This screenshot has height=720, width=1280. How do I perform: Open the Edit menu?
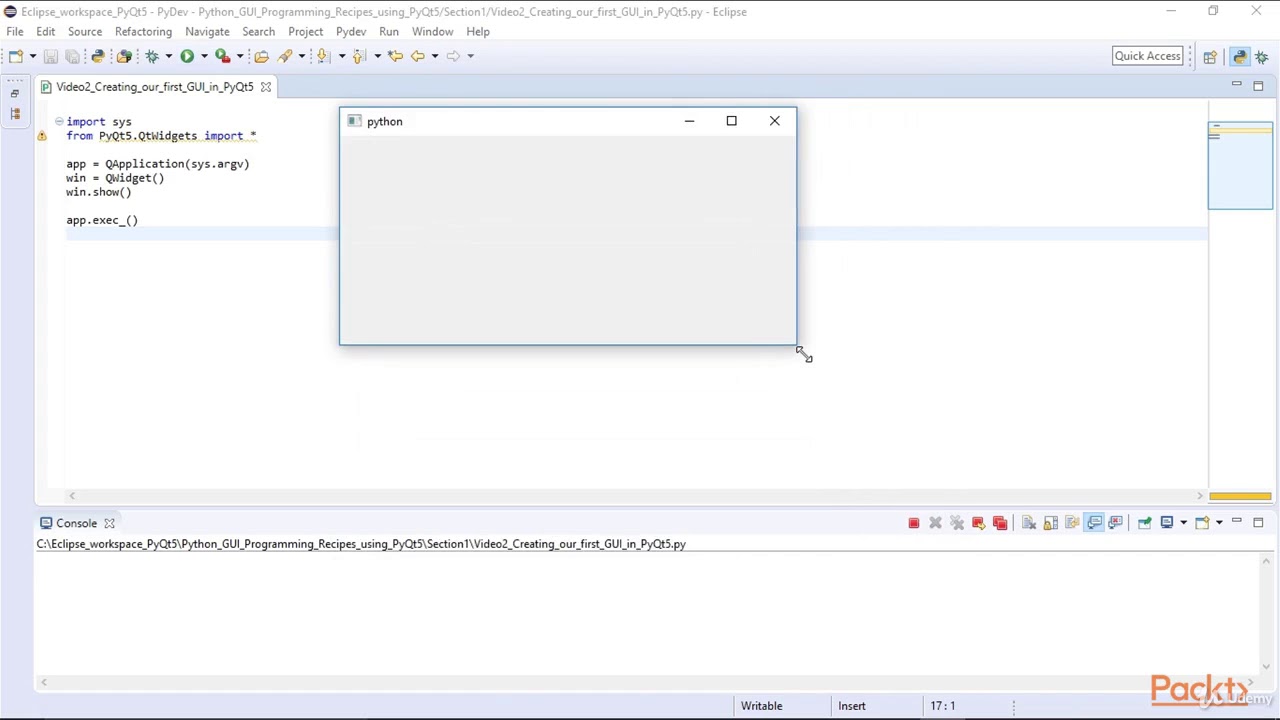click(x=46, y=31)
